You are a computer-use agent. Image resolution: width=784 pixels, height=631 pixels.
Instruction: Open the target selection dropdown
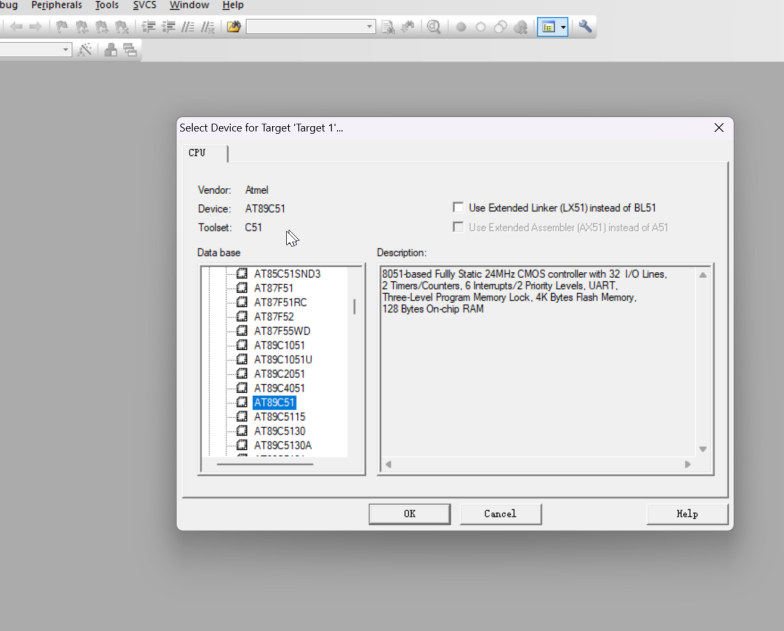coord(66,50)
